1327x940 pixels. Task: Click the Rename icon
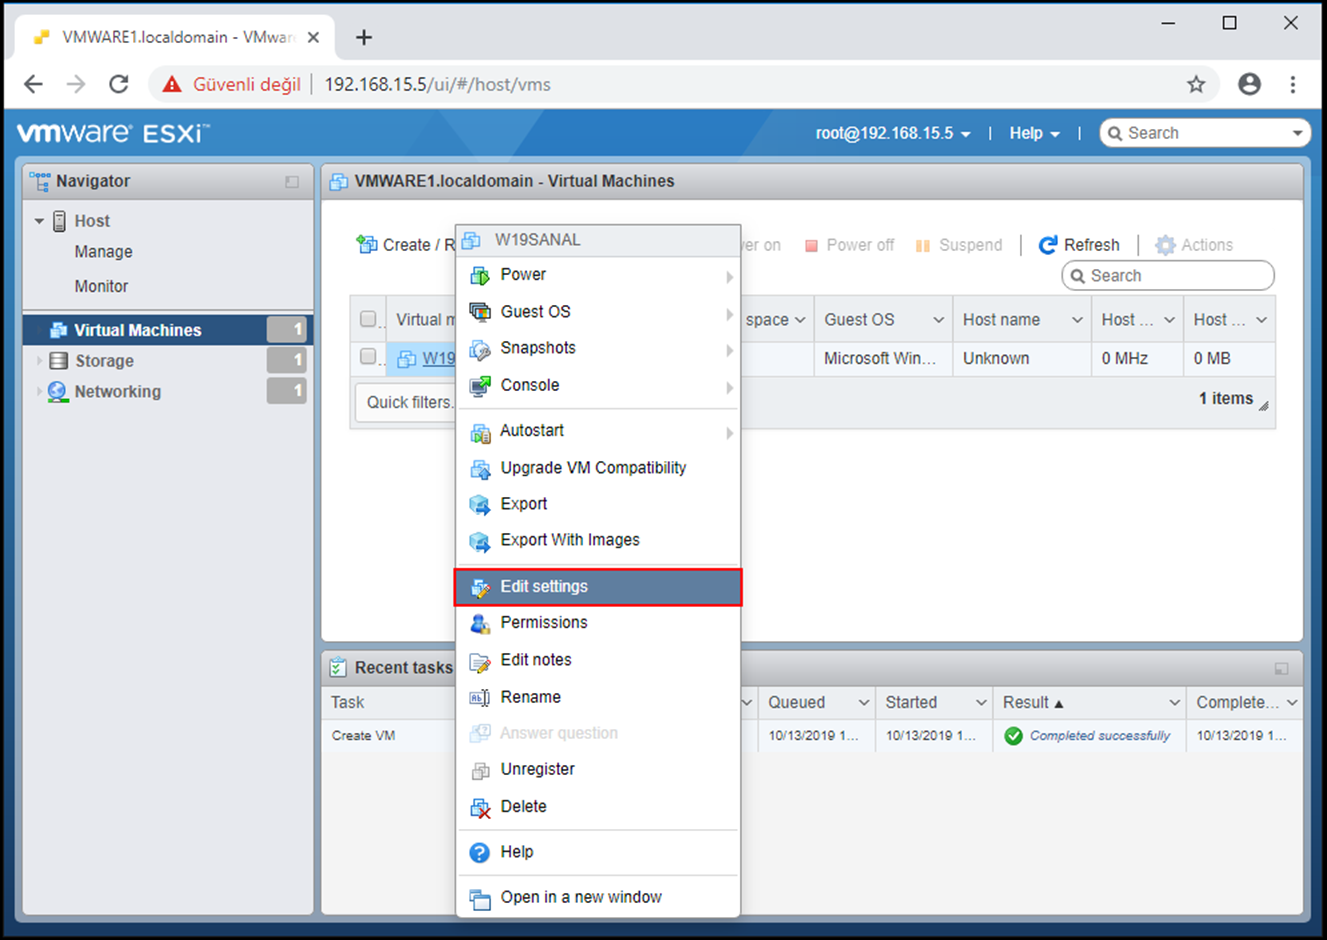480,698
